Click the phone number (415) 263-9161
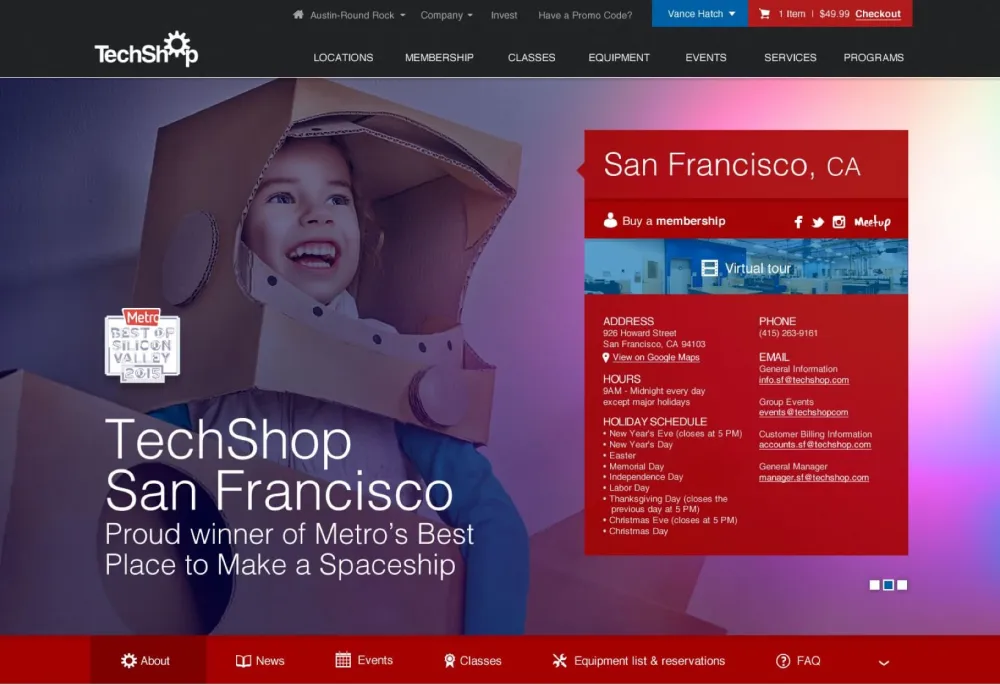 (788, 333)
